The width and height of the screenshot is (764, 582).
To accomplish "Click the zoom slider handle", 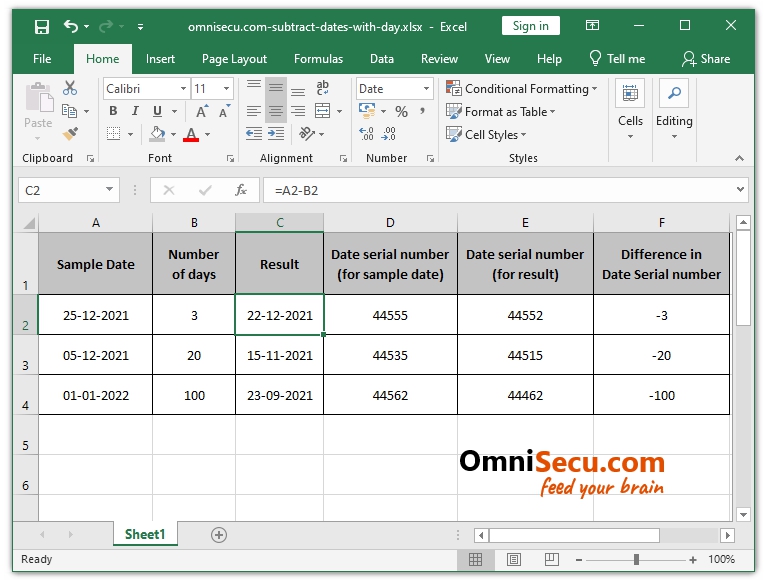I will click(x=636, y=560).
